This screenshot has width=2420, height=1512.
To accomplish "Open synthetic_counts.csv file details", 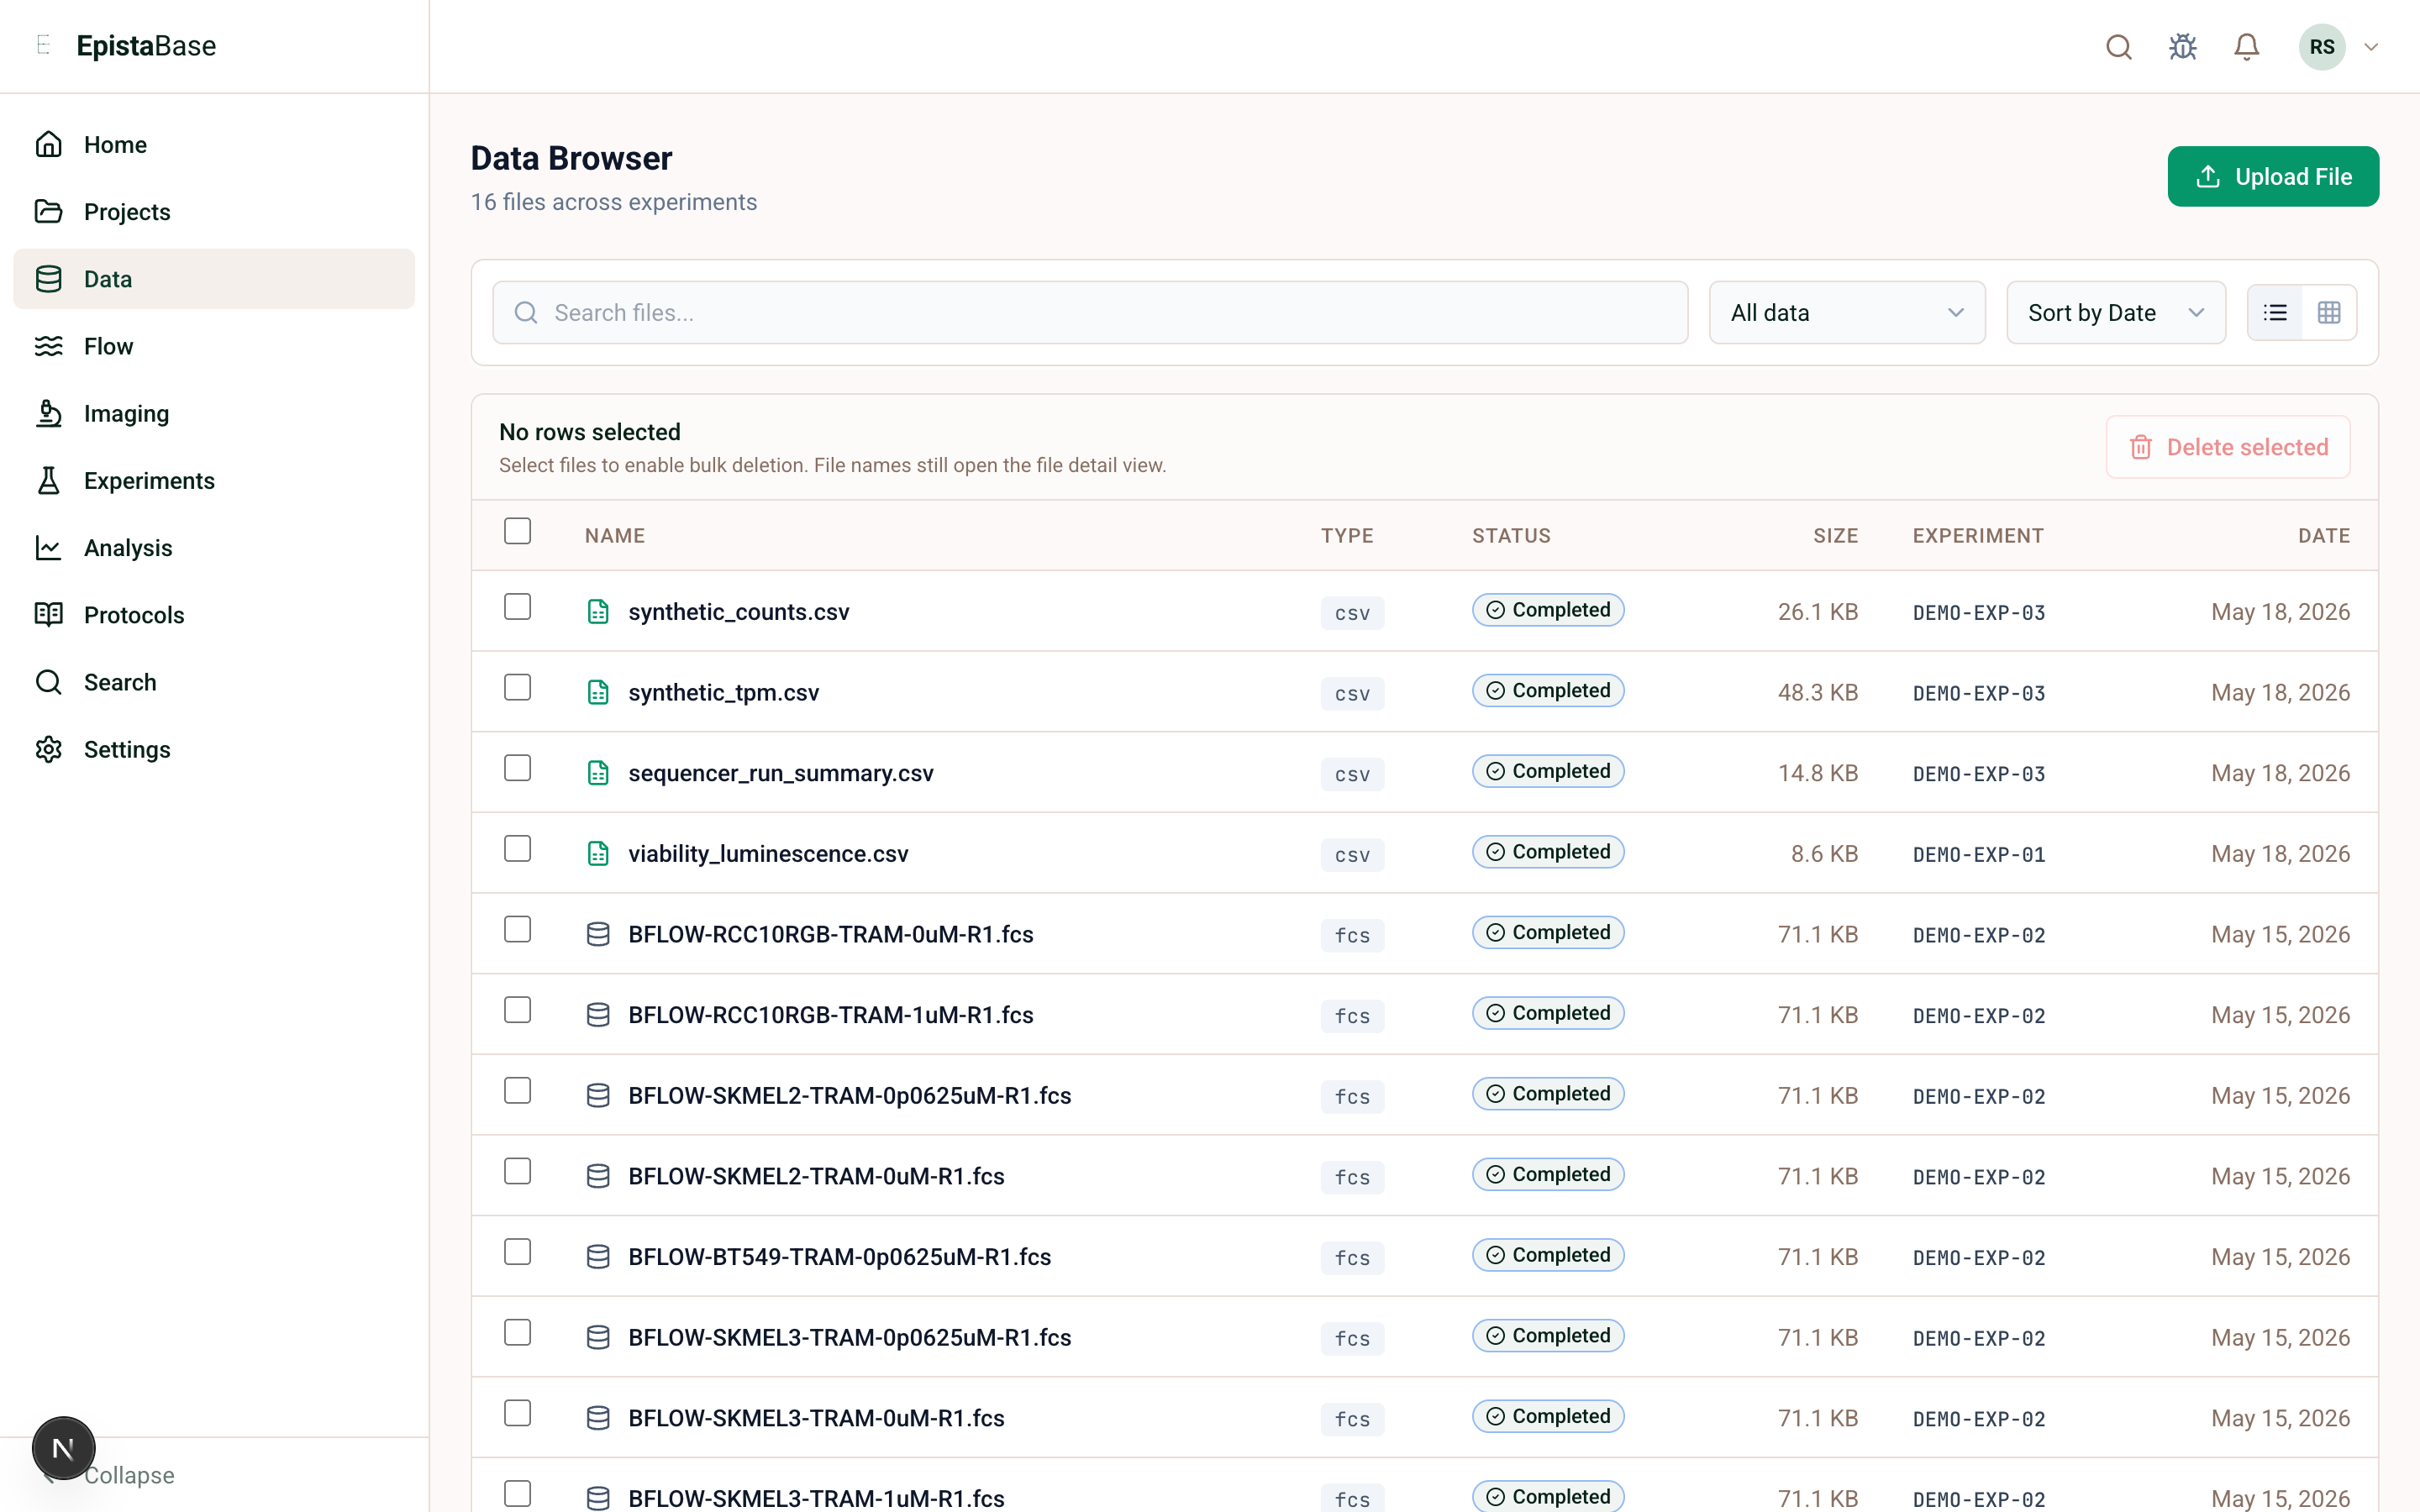I will click(x=738, y=612).
